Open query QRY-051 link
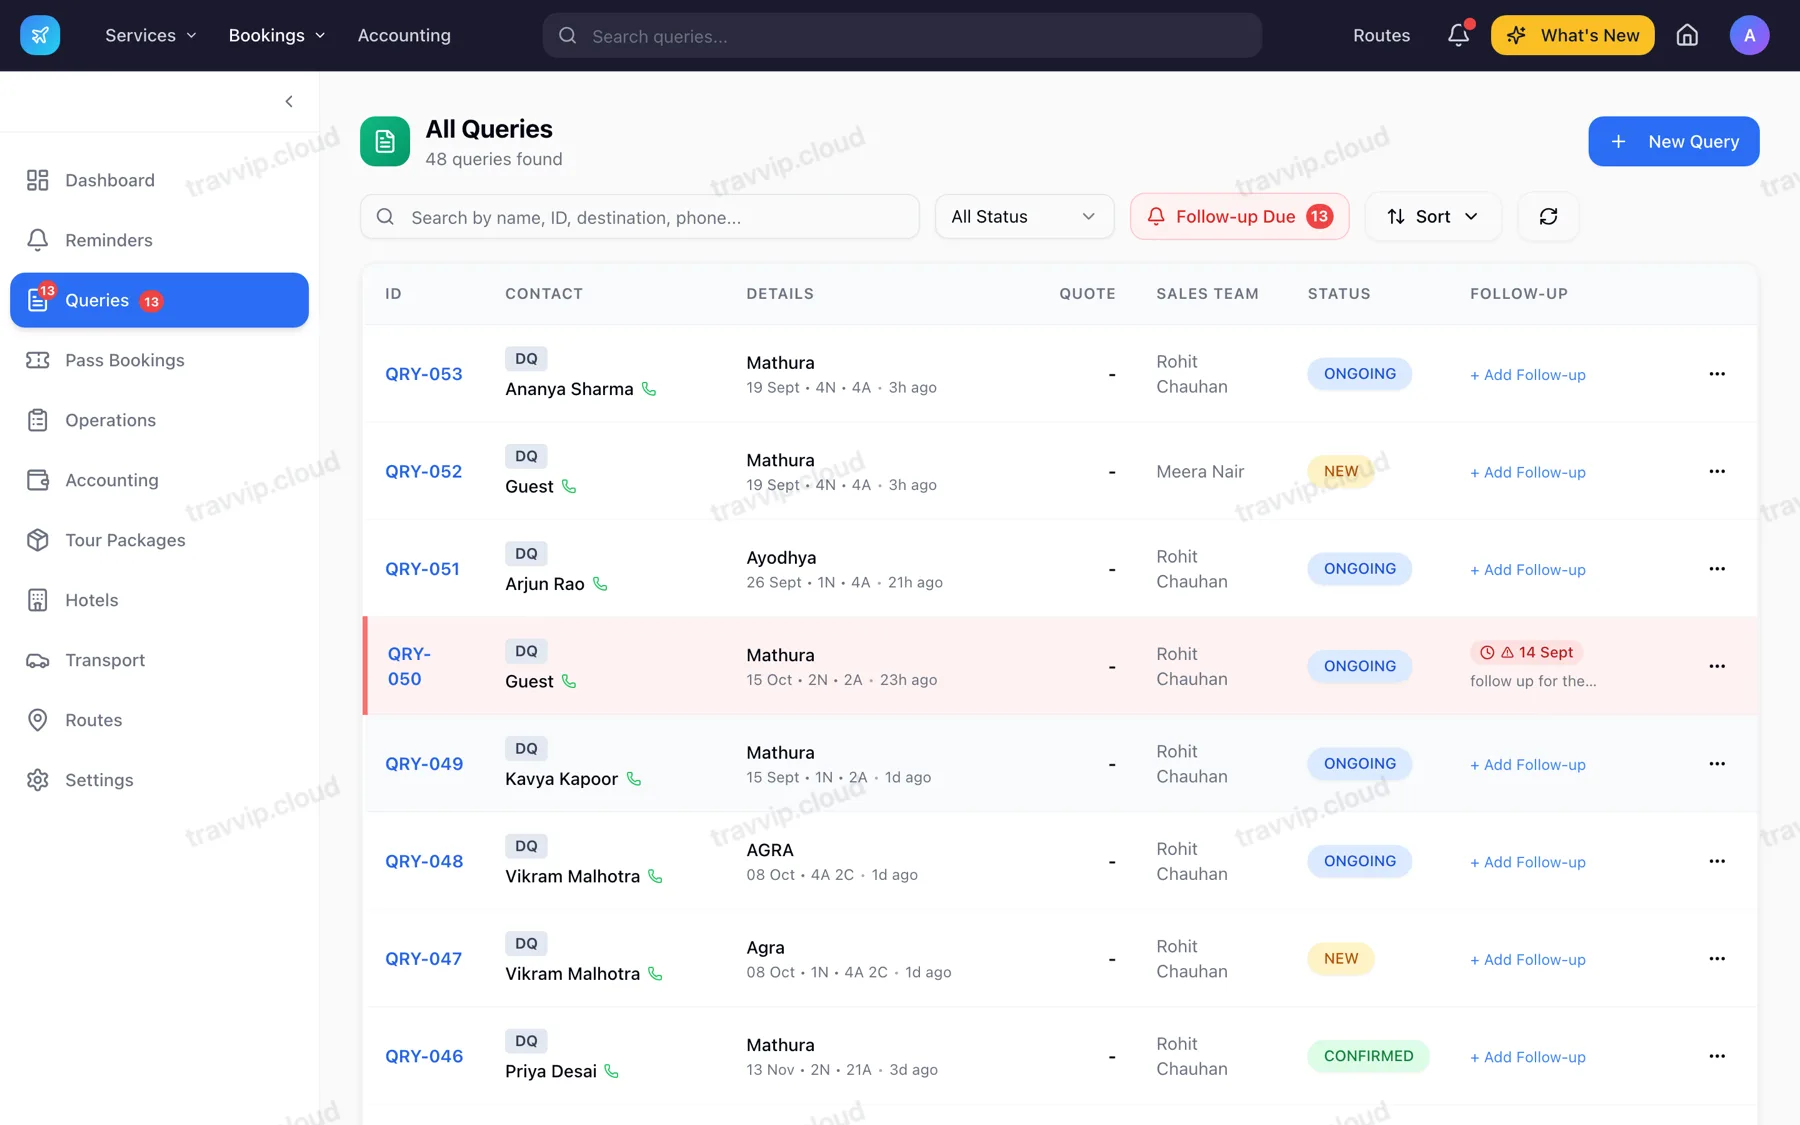Viewport: 1800px width, 1125px height. 422,569
